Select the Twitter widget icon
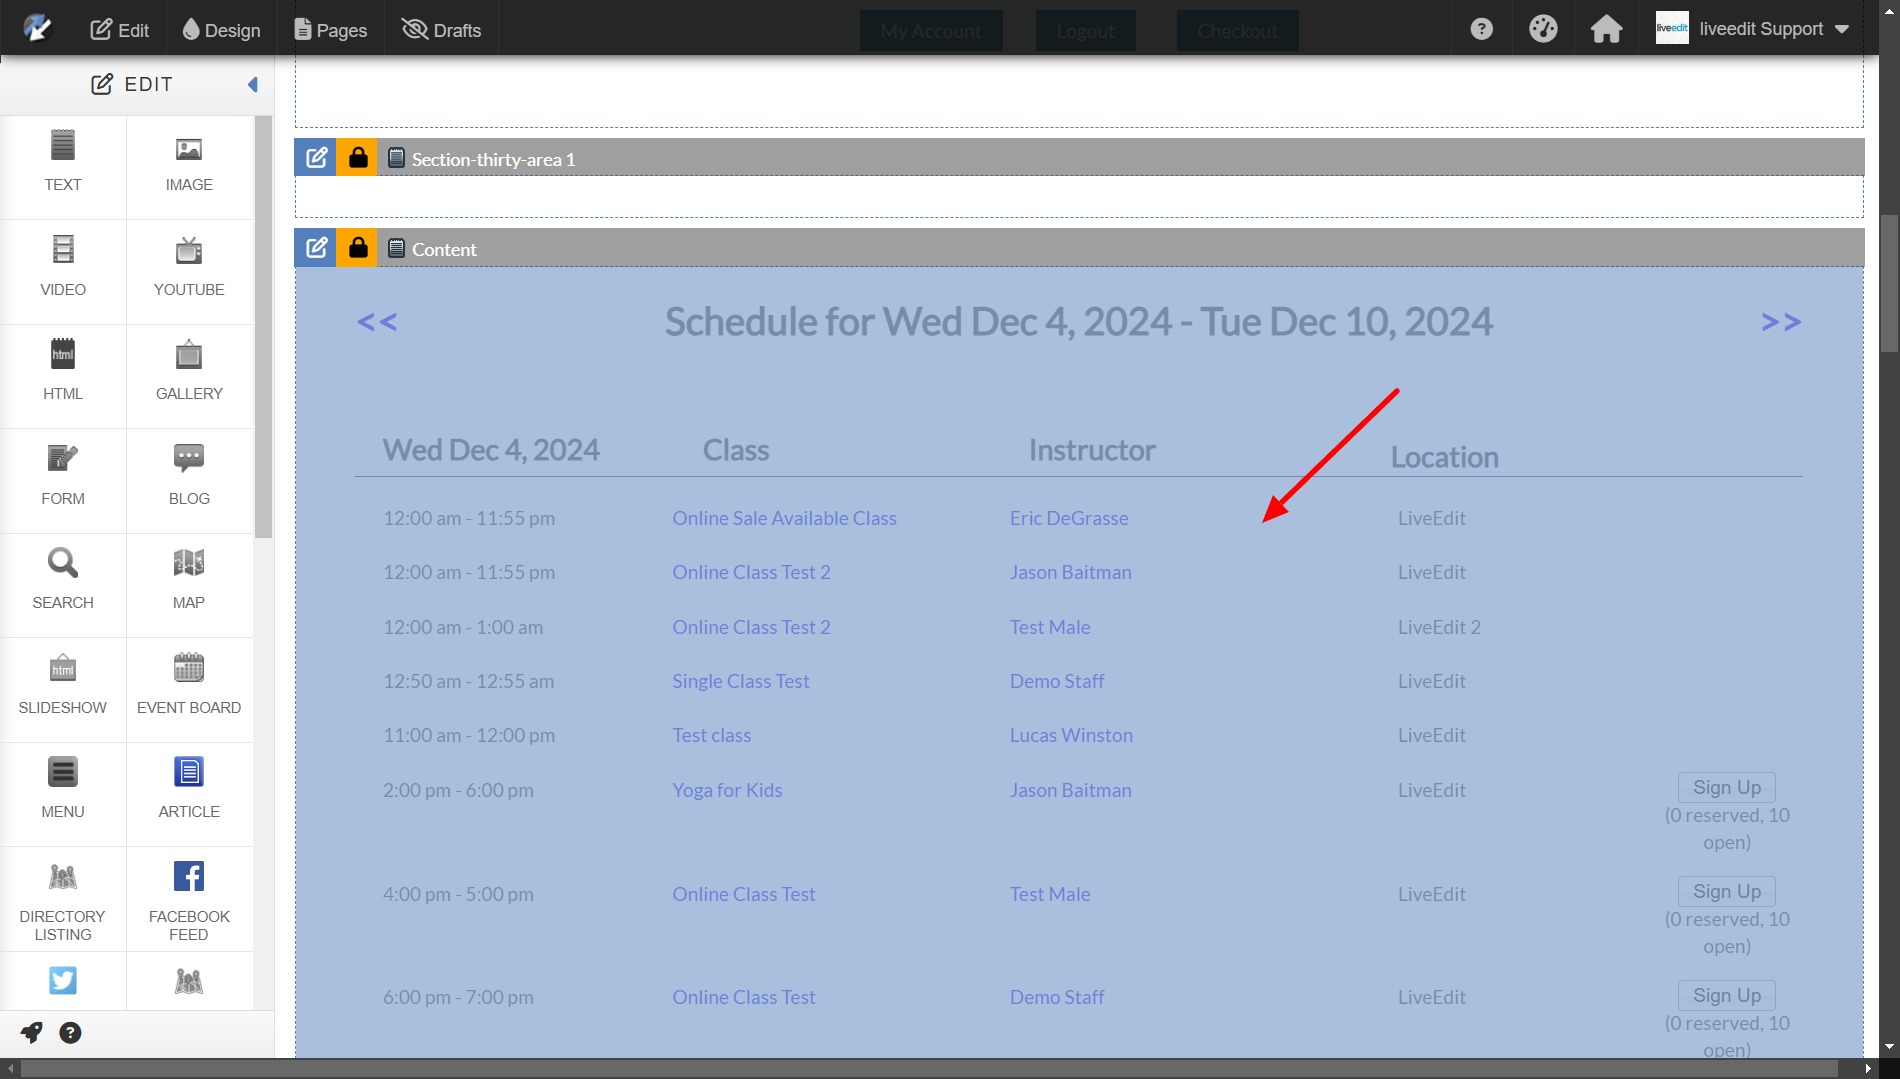This screenshot has height=1079, width=1900. pos(63,980)
